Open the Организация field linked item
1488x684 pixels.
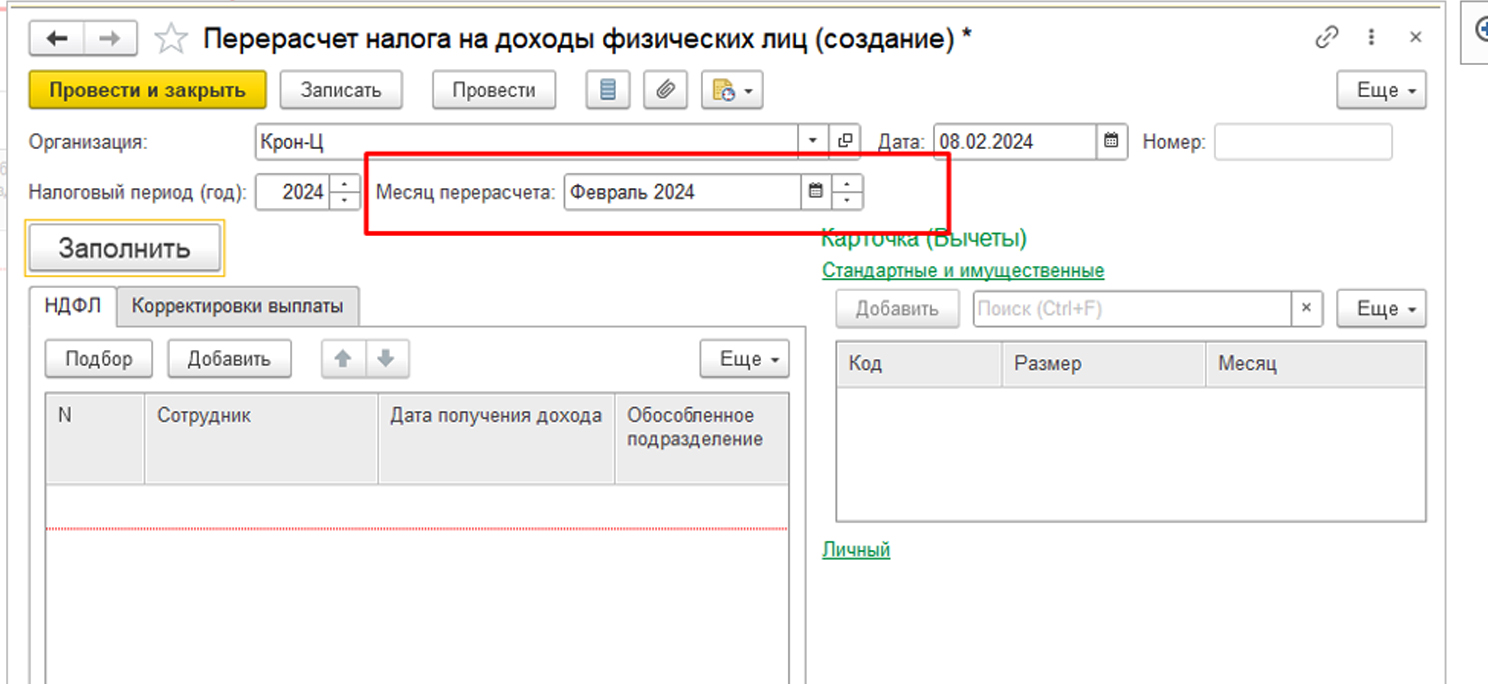[845, 141]
